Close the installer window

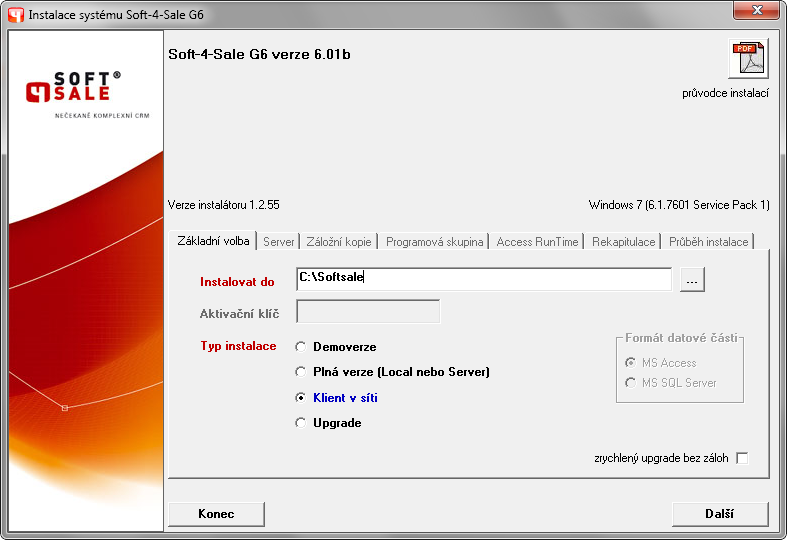coord(757,10)
